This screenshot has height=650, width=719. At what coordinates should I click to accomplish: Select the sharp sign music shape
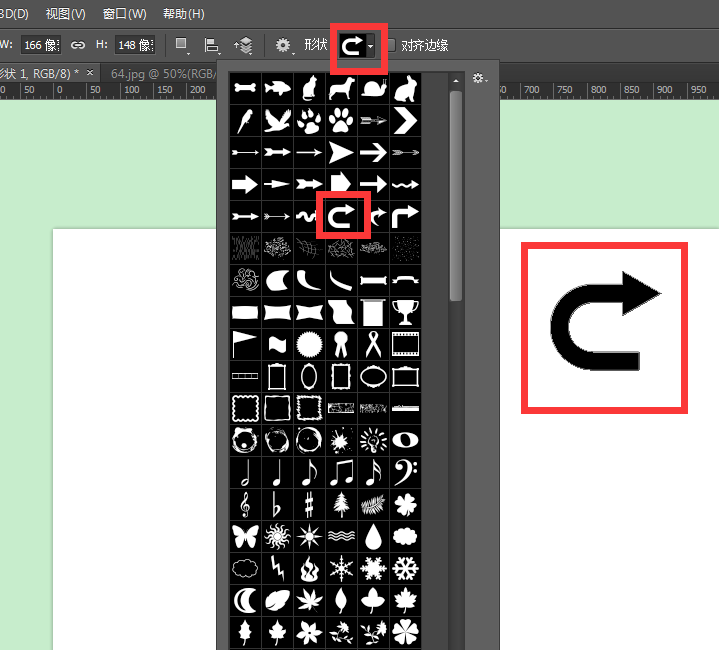[309, 505]
